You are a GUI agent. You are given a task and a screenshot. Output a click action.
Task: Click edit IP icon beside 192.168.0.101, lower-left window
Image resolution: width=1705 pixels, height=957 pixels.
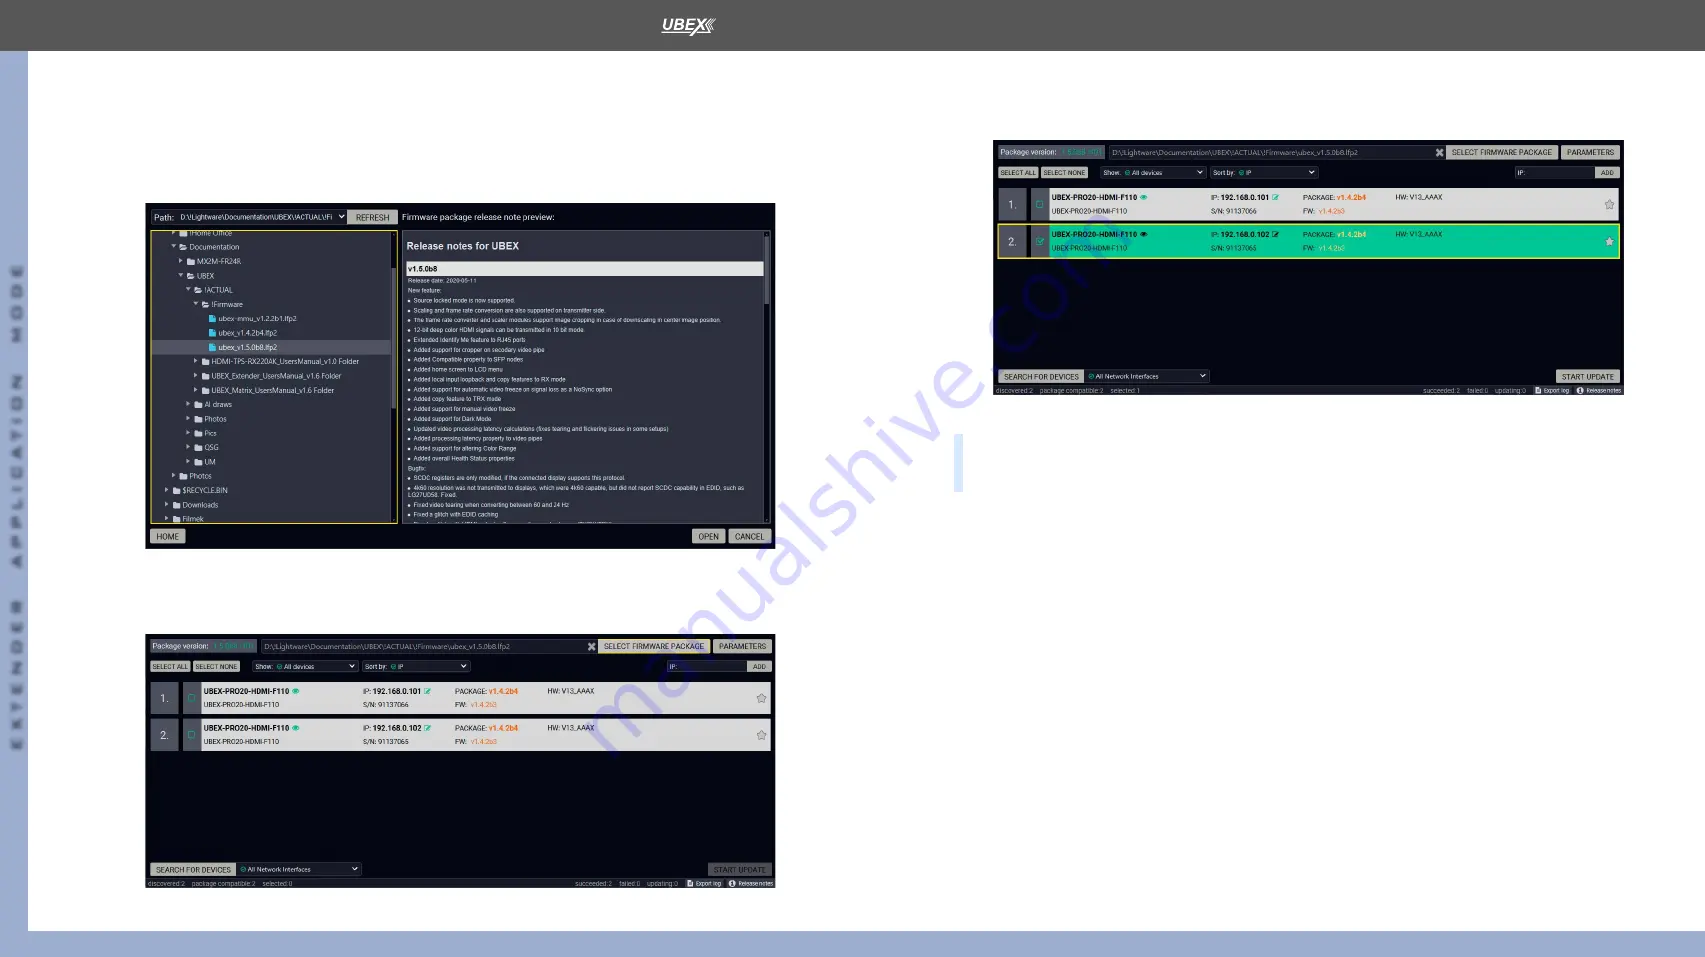tap(427, 691)
